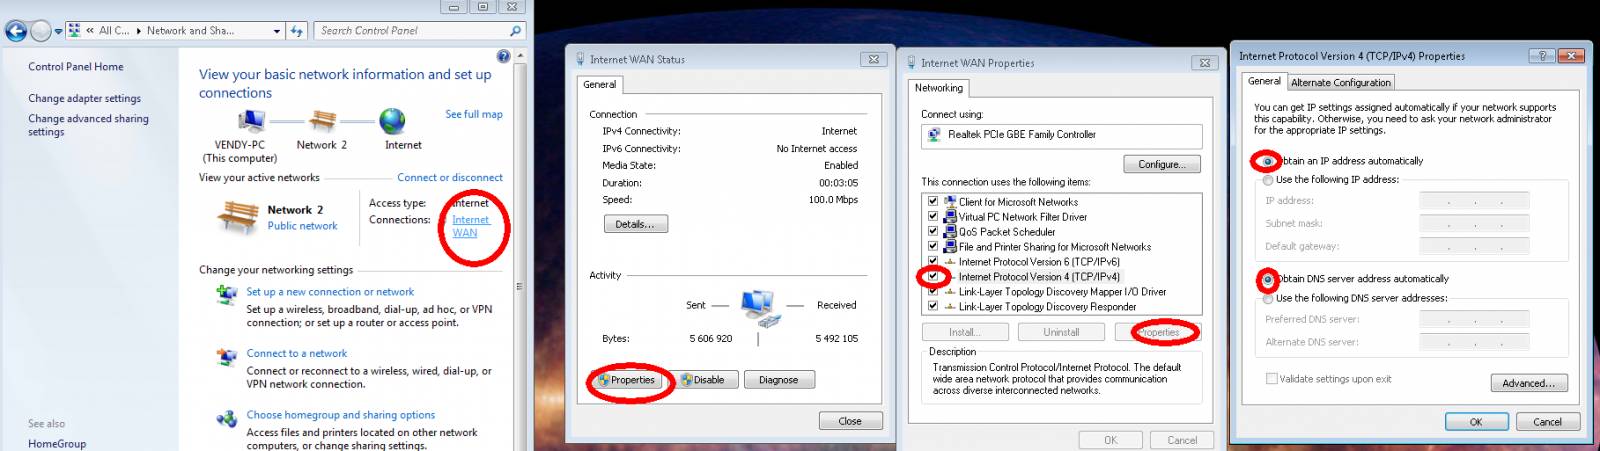Expand the breadcrumb chevron before All C...
This screenshot has width=1600, height=451.
[x=90, y=31]
